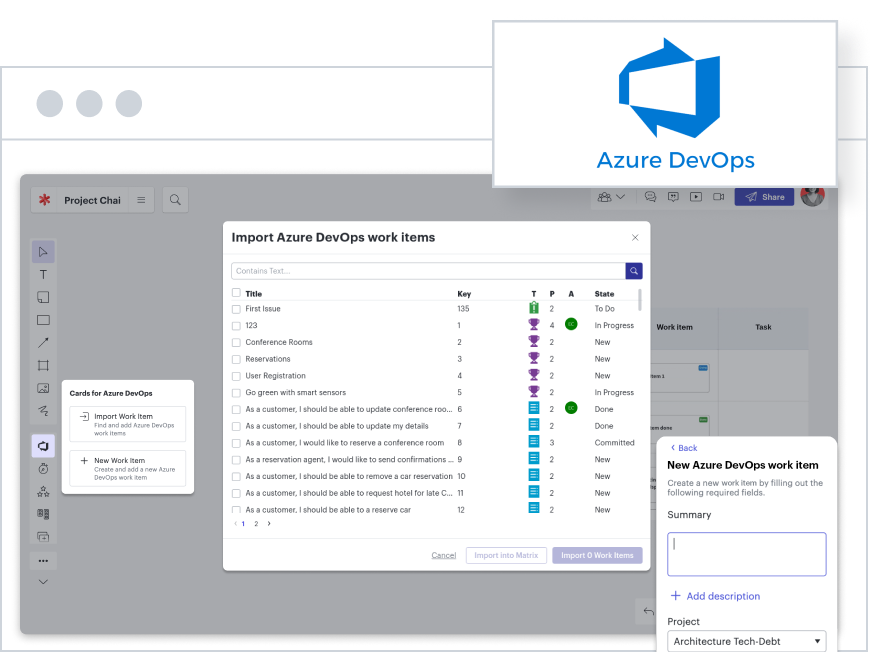Open the stars rating tool

click(x=43, y=492)
